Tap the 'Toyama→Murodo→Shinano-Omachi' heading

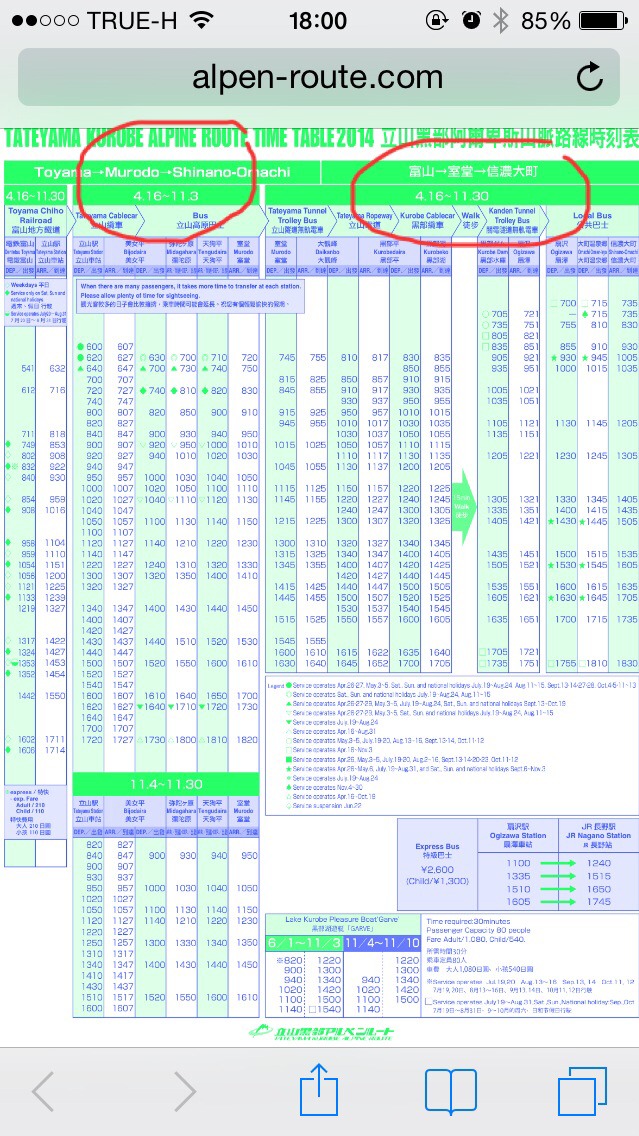pos(162,172)
